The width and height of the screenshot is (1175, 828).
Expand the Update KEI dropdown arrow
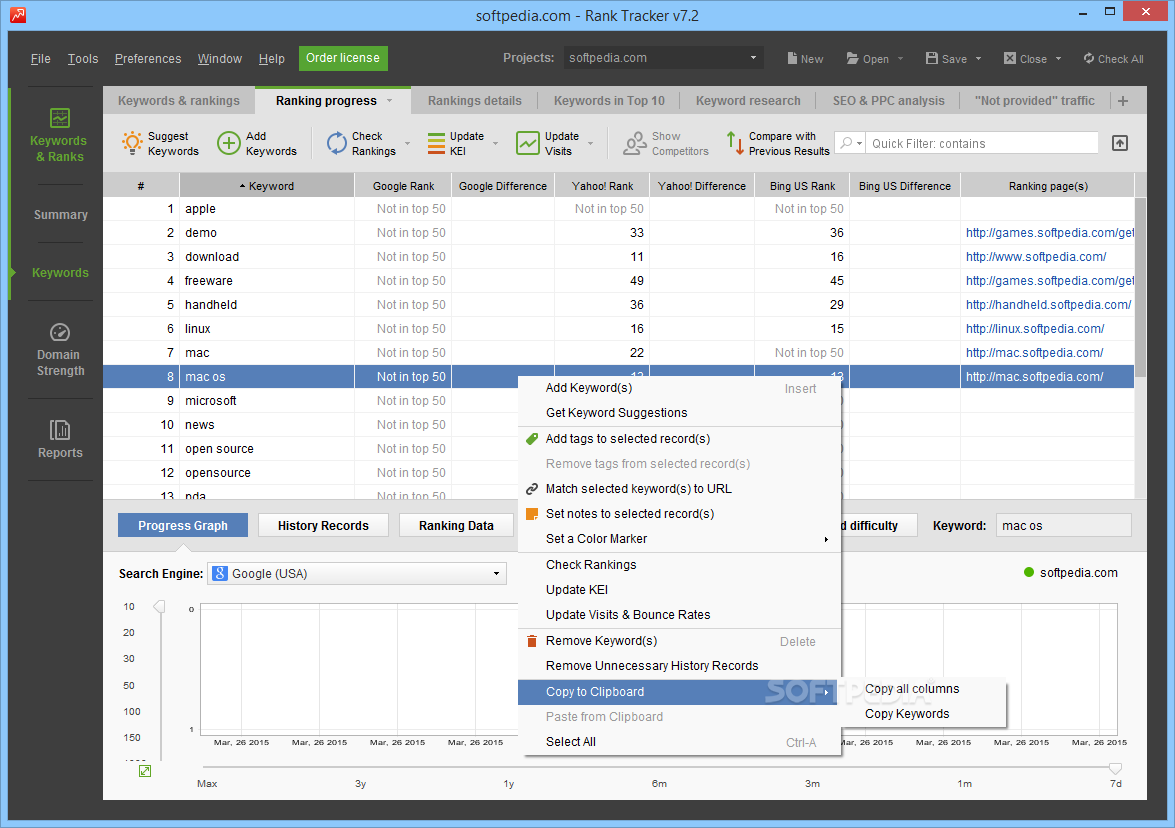click(x=495, y=143)
